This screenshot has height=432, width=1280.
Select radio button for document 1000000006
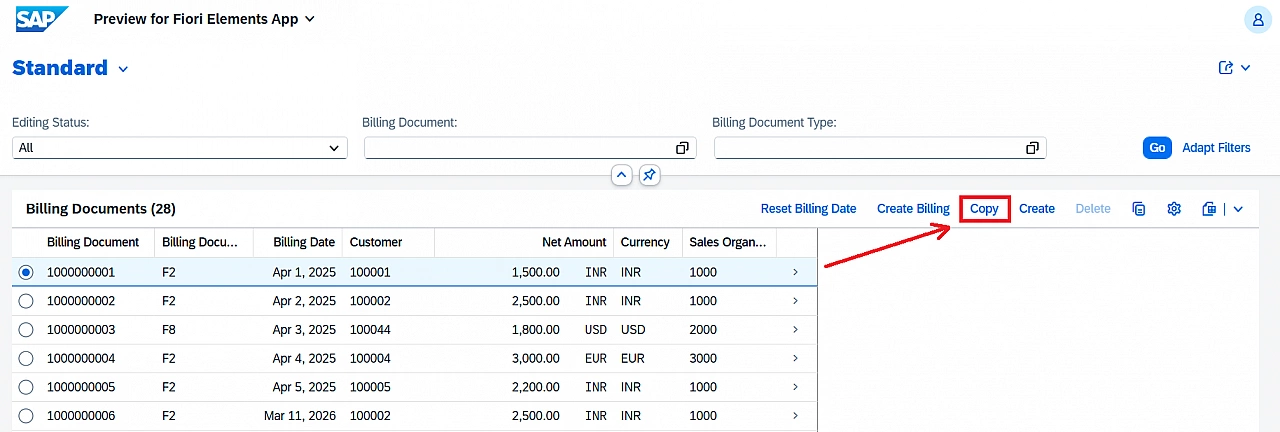[26, 415]
